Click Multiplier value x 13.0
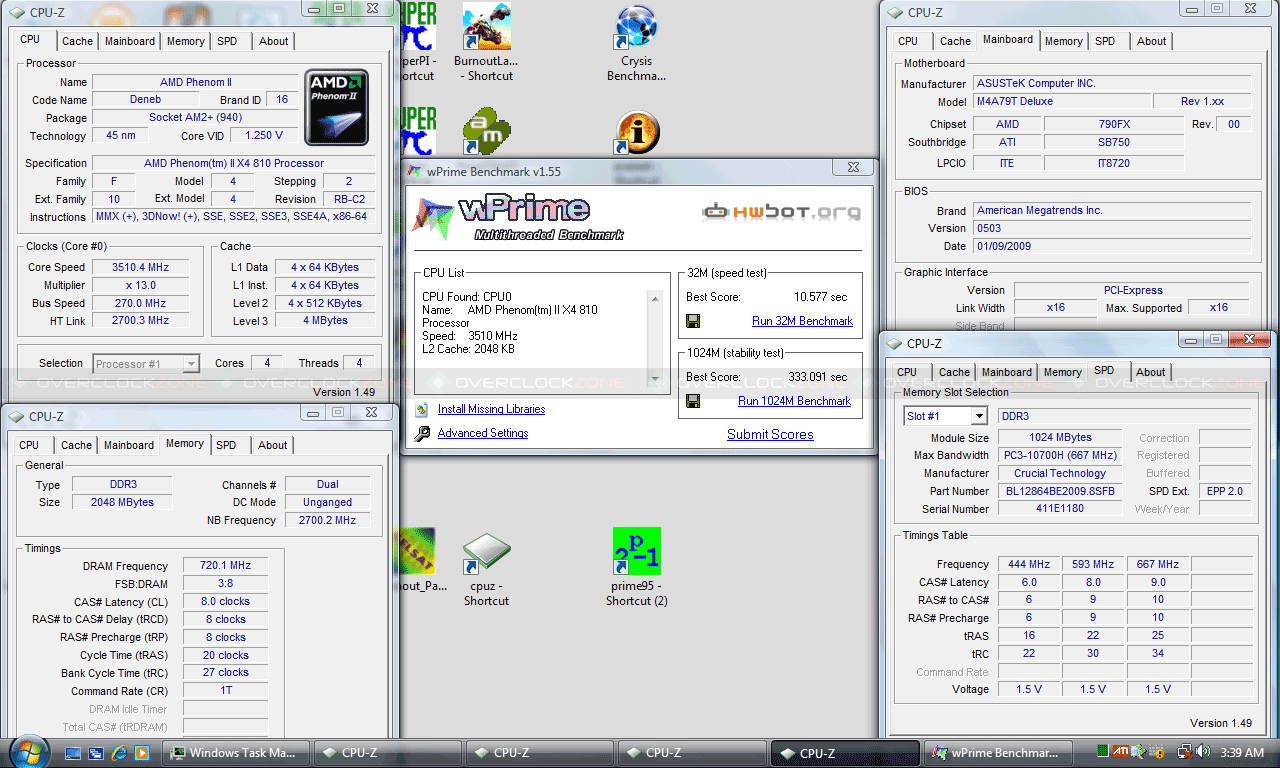Viewport: 1280px width, 768px height. coord(140,285)
